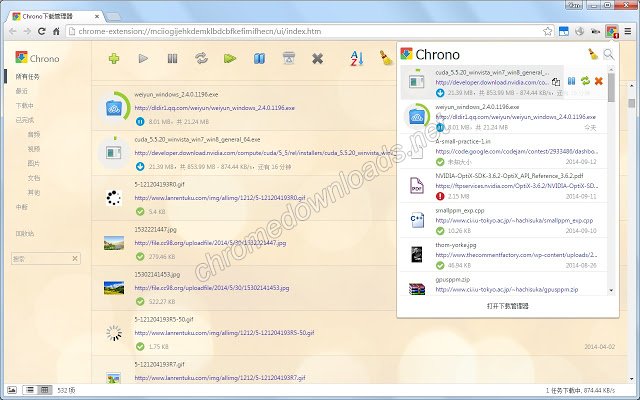Click the Chrono extension icon in the Chrome toolbar

pyautogui.click(x=611, y=31)
